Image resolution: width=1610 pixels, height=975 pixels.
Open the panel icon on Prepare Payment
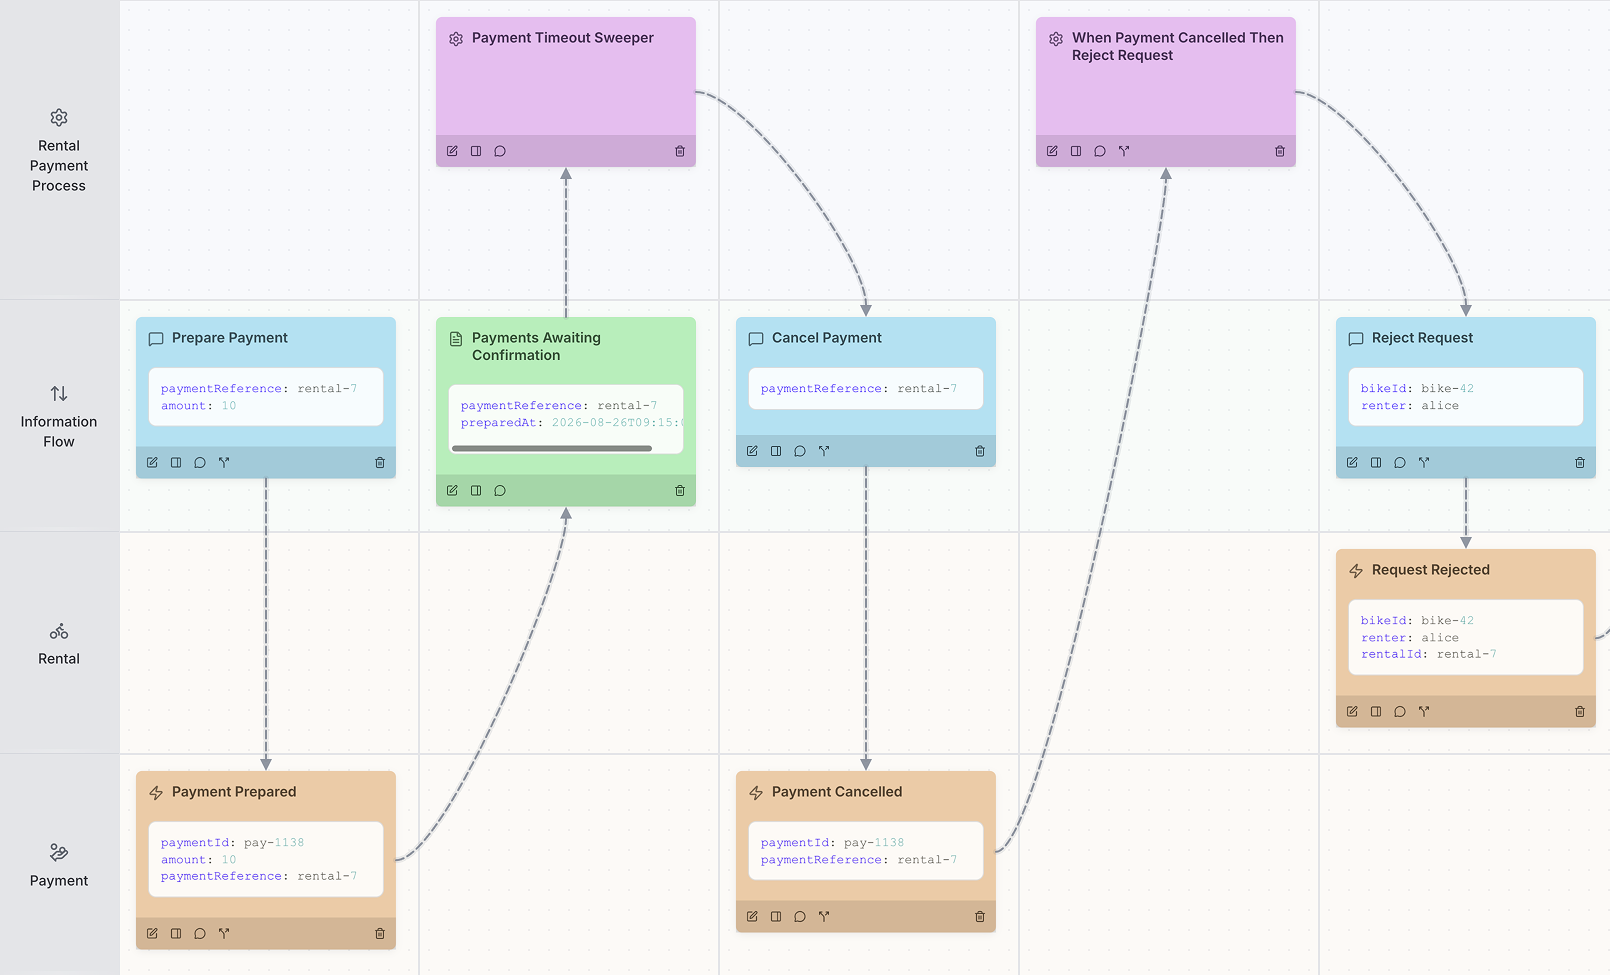tap(176, 463)
